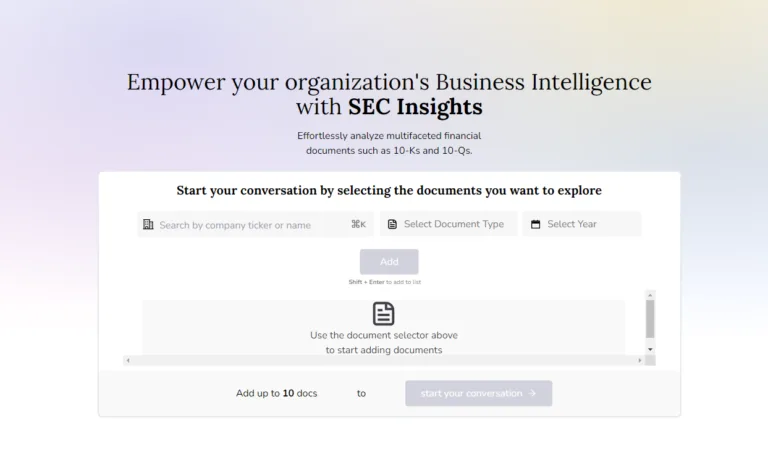768x465 pixels.
Task: Click the 'Shift + Enter to add to list' hint
Action: pyautogui.click(x=384, y=282)
